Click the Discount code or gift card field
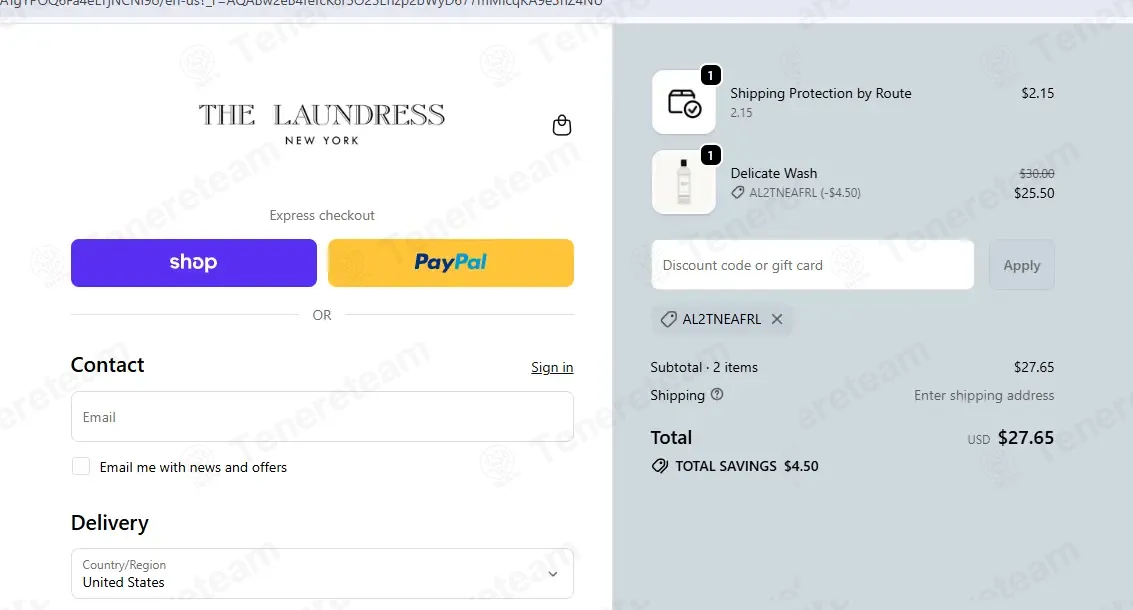This screenshot has width=1133, height=610. (x=812, y=265)
